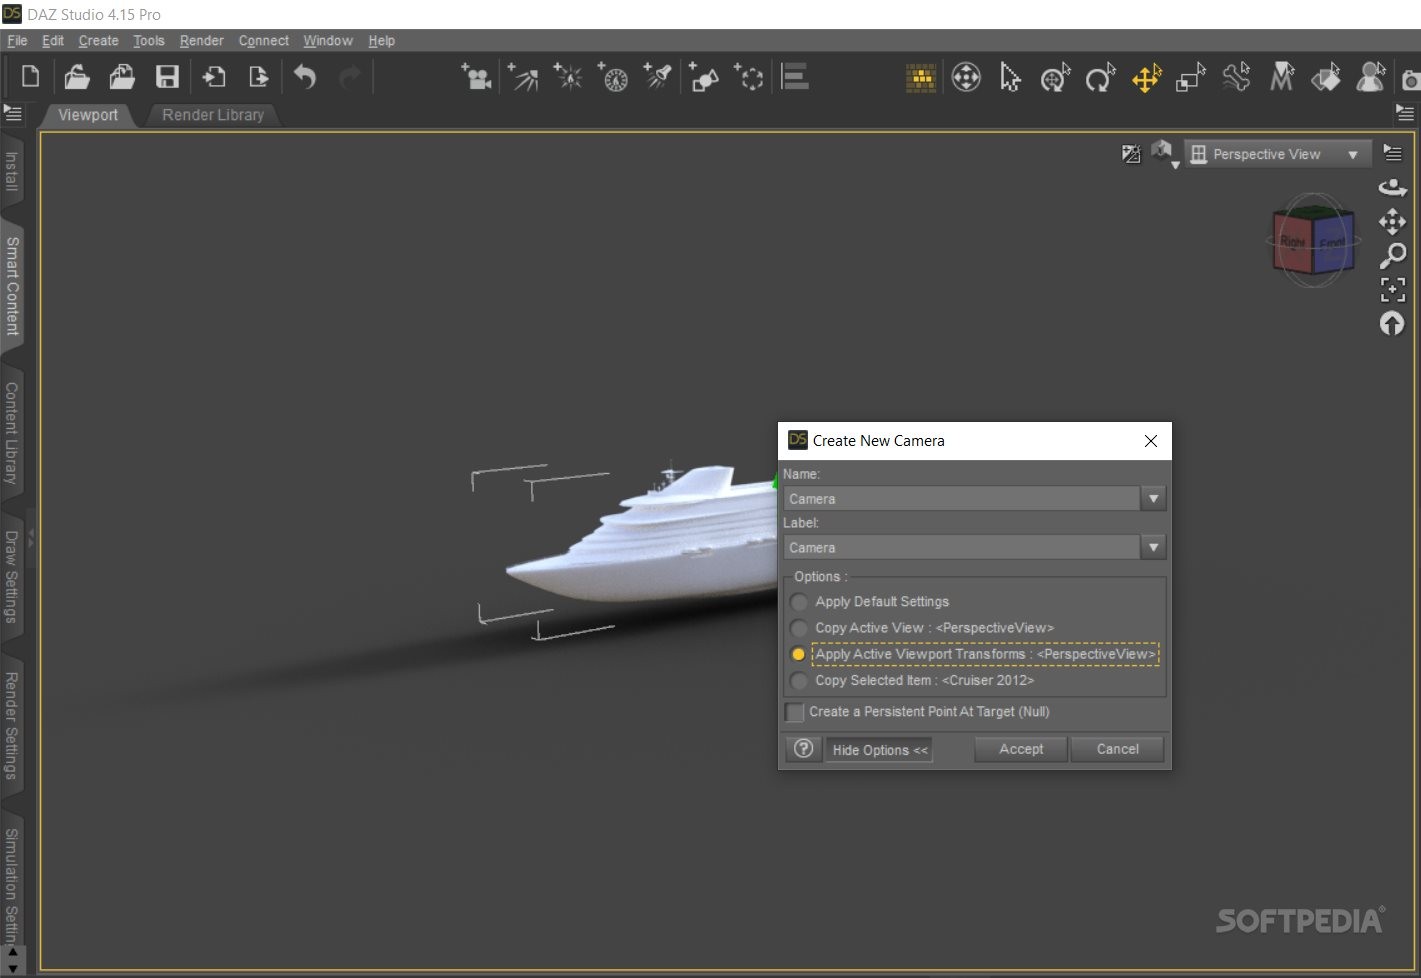This screenshot has height=978, width=1421.
Task: Undo the last action
Action: [304, 77]
